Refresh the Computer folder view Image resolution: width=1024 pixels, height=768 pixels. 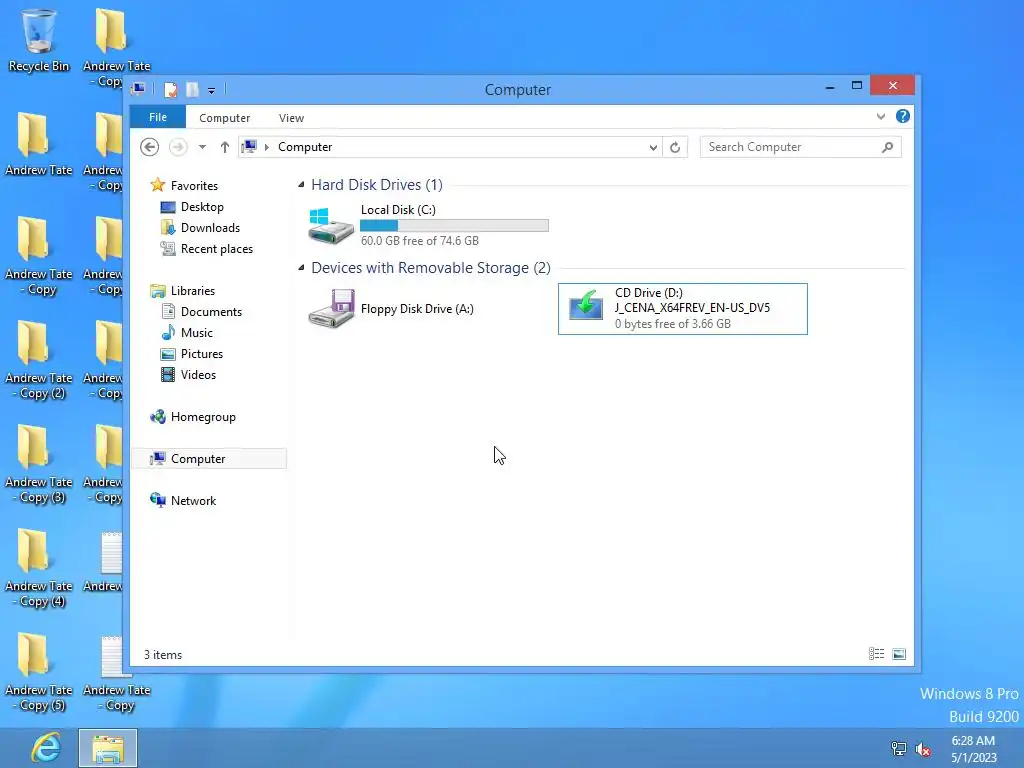coord(675,147)
